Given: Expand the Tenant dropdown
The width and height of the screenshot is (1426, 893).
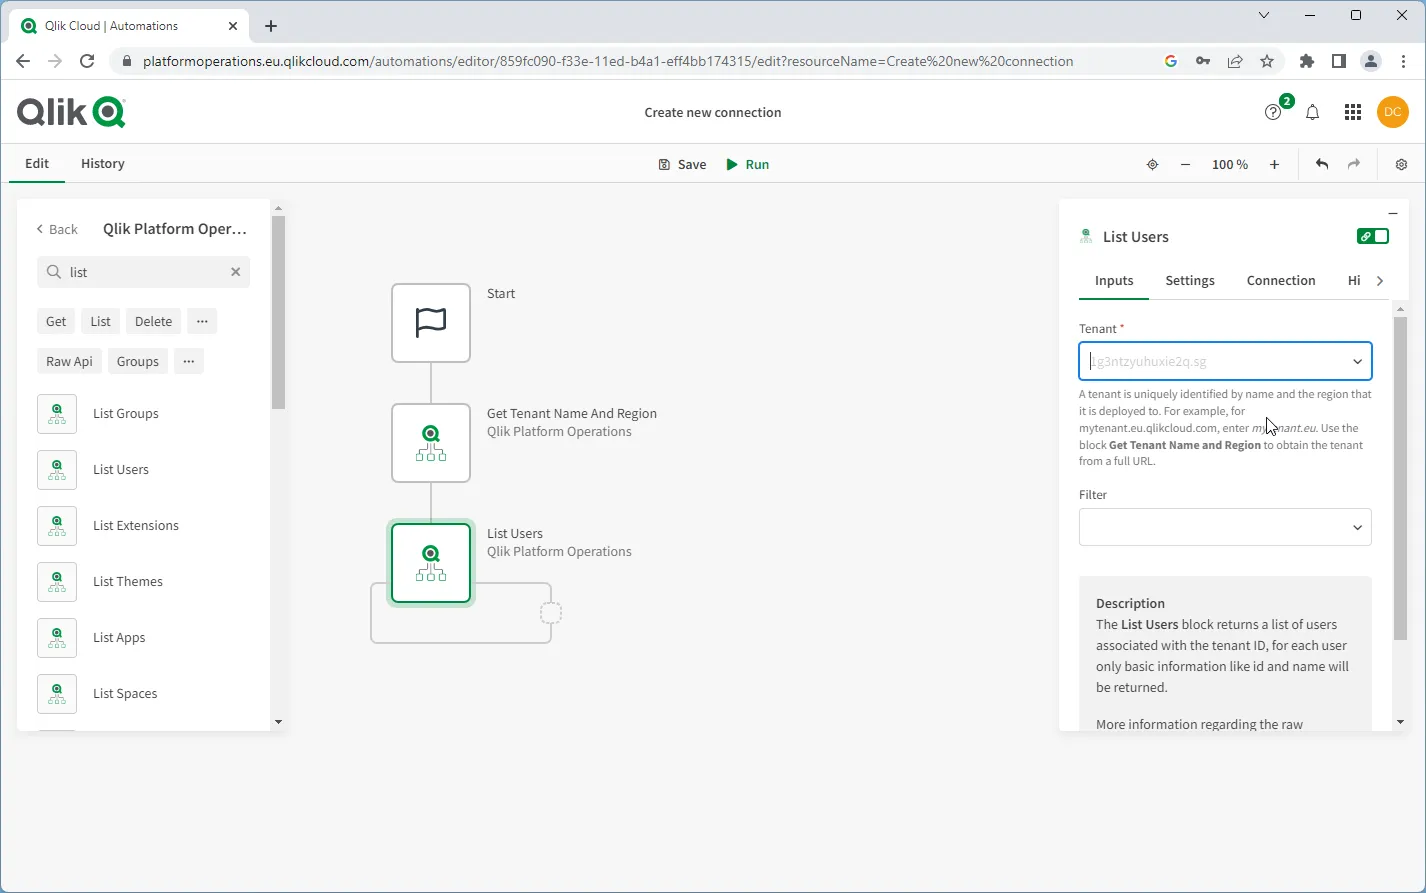Looking at the screenshot, I should coord(1357,362).
